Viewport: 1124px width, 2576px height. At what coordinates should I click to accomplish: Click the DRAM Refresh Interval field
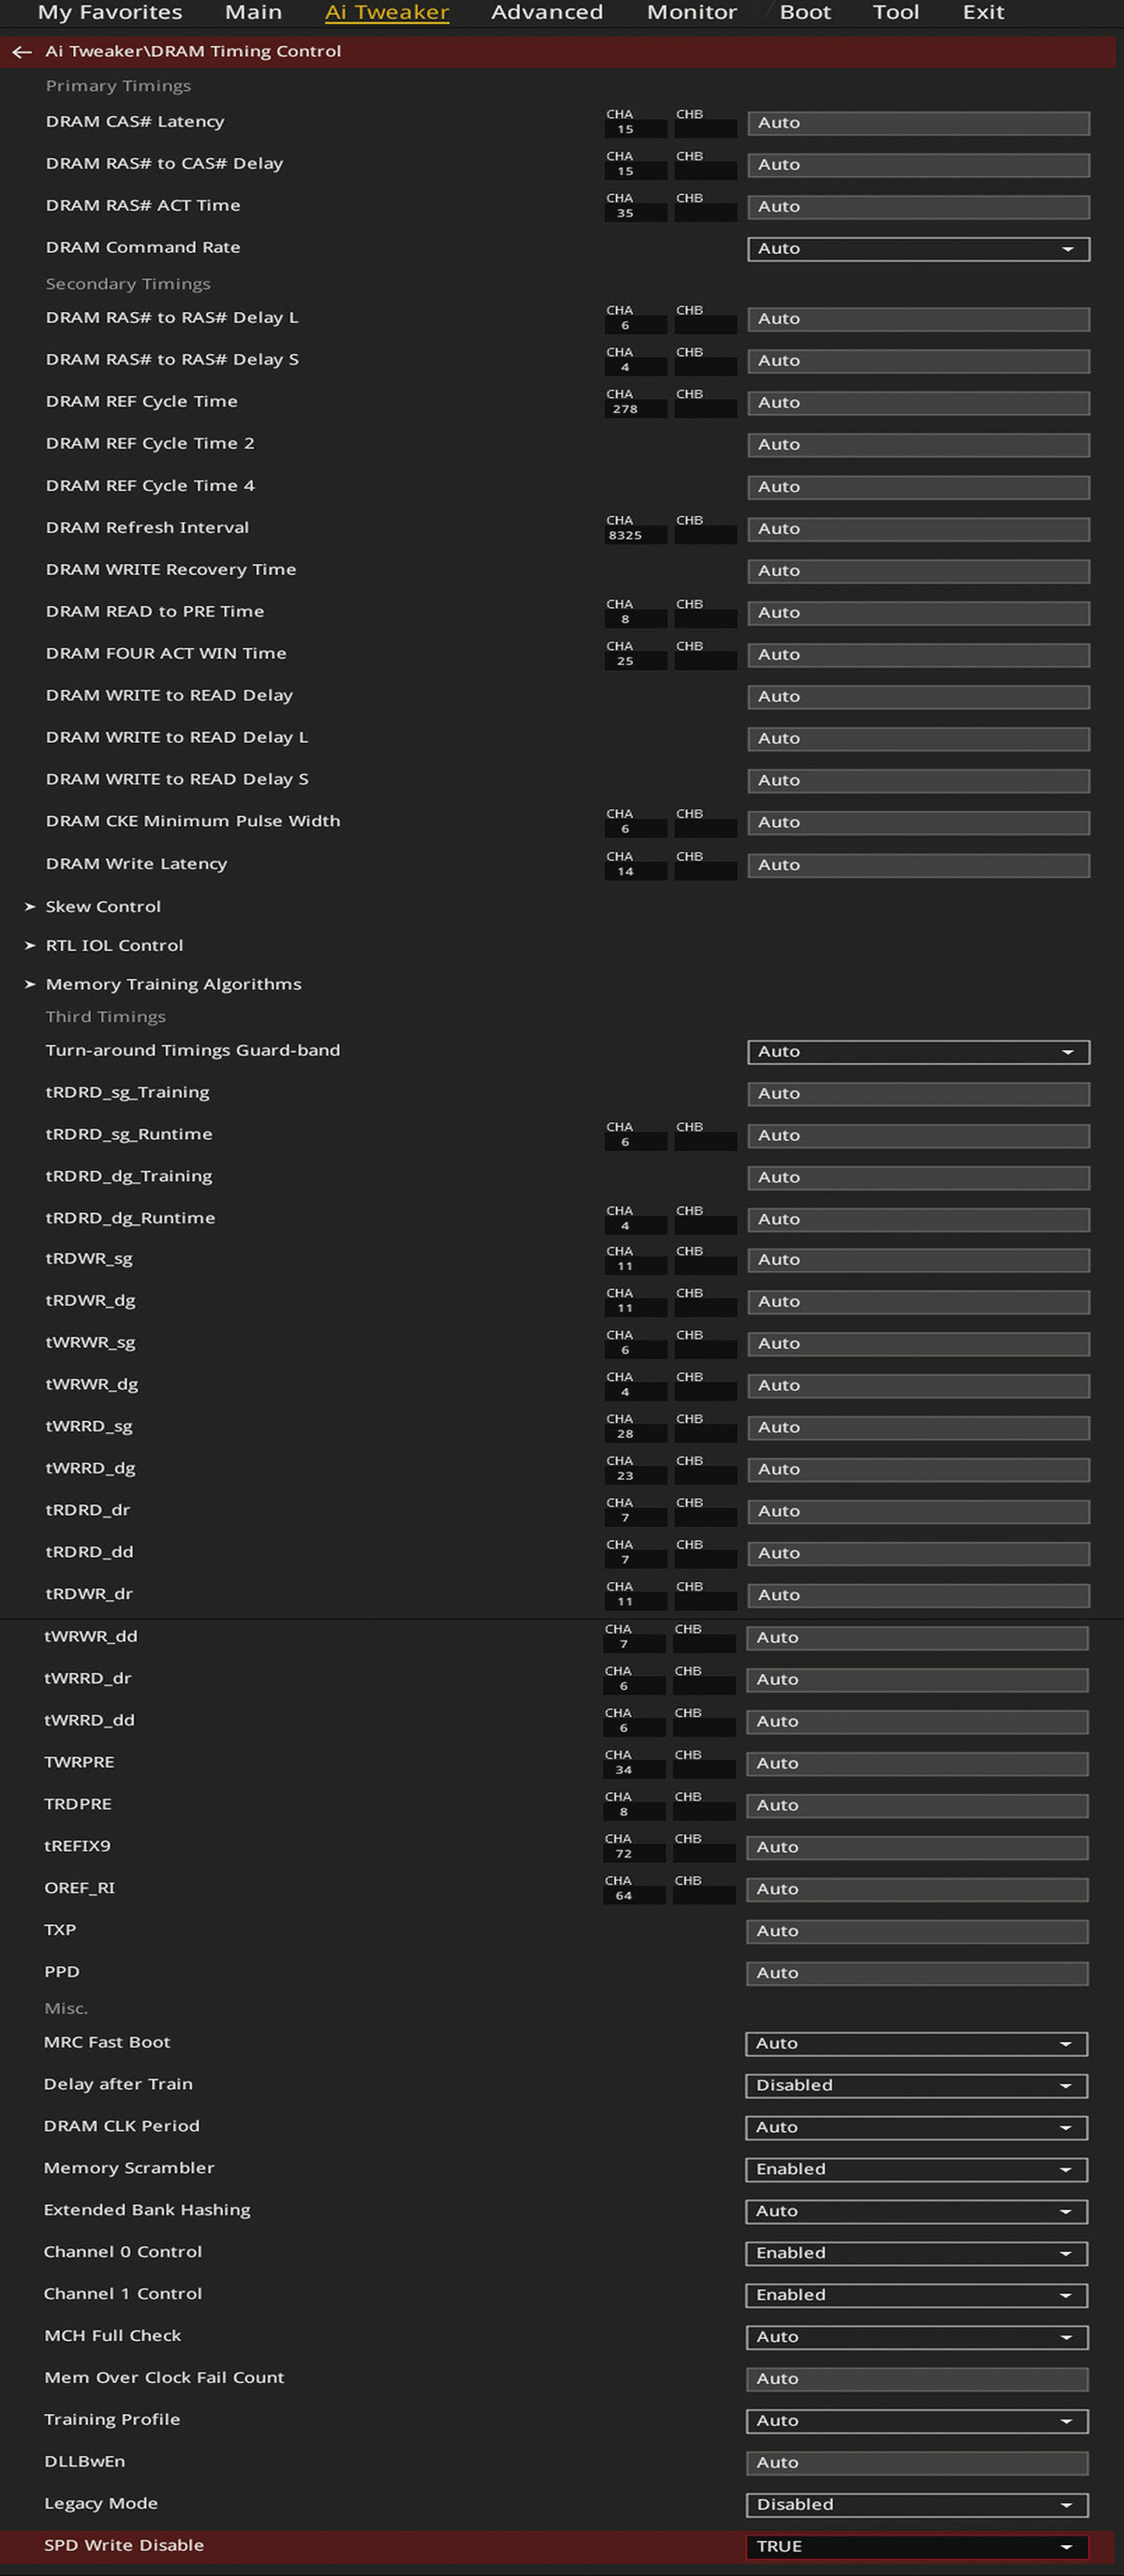coord(918,530)
